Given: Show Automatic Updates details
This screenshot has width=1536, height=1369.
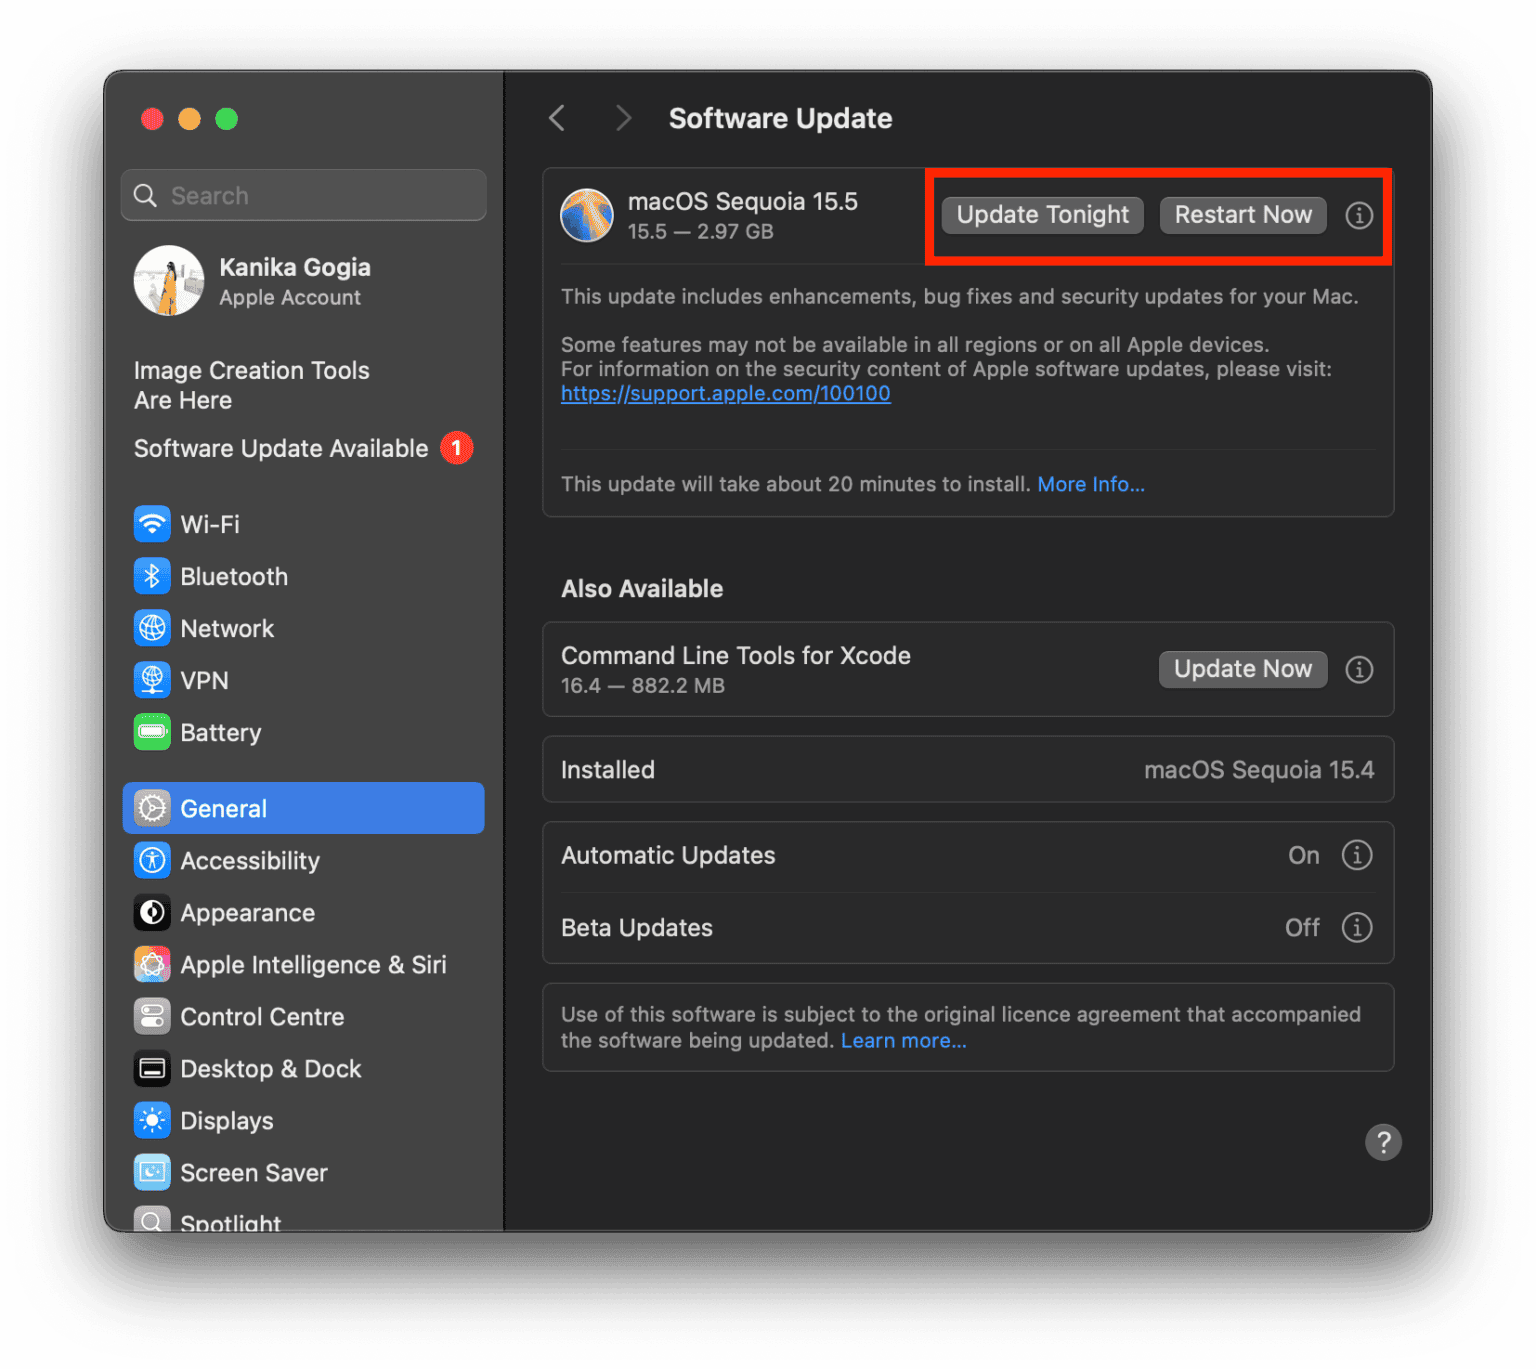Looking at the screenshot, I should coord(1357,855).
